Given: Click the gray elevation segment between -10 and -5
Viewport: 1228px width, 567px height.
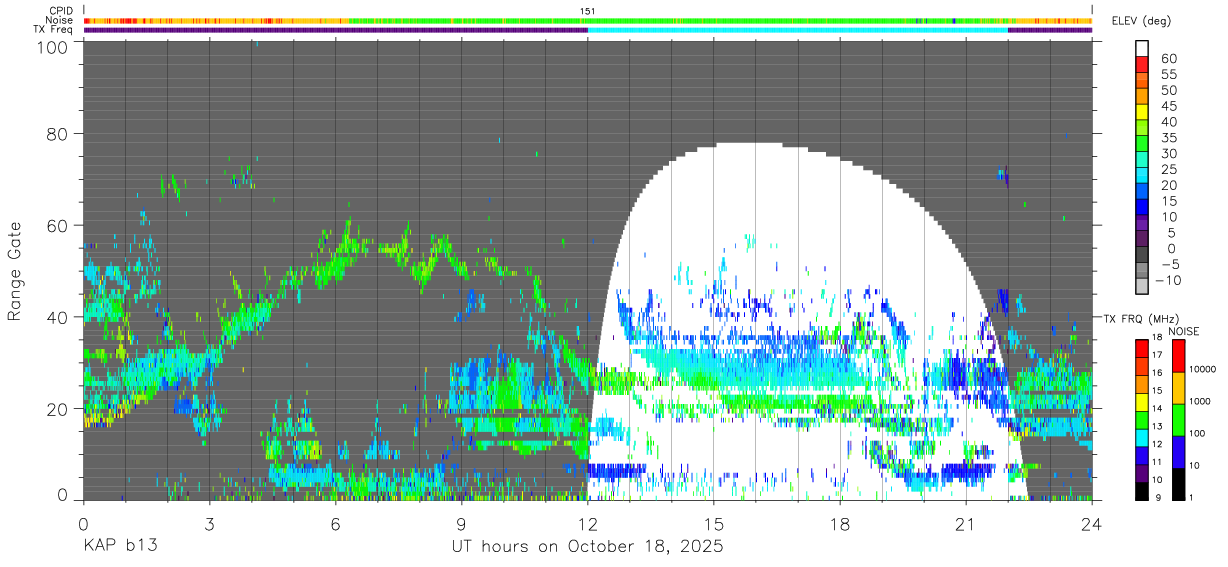Looking at the screenshot, I should (1142, 270).
